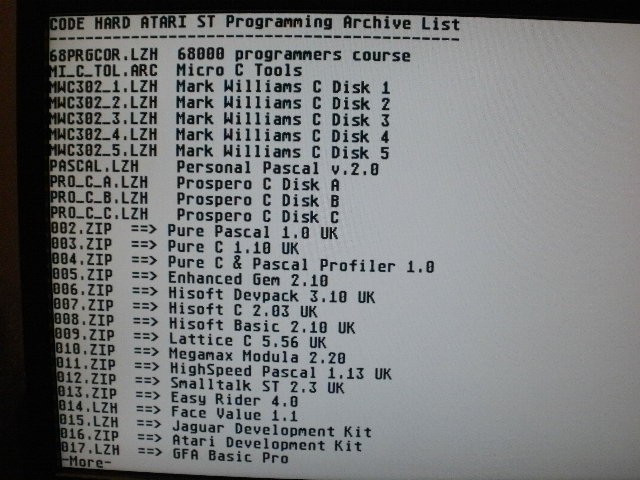Click 'Prospero C Disk A' description

coord(258,184)
